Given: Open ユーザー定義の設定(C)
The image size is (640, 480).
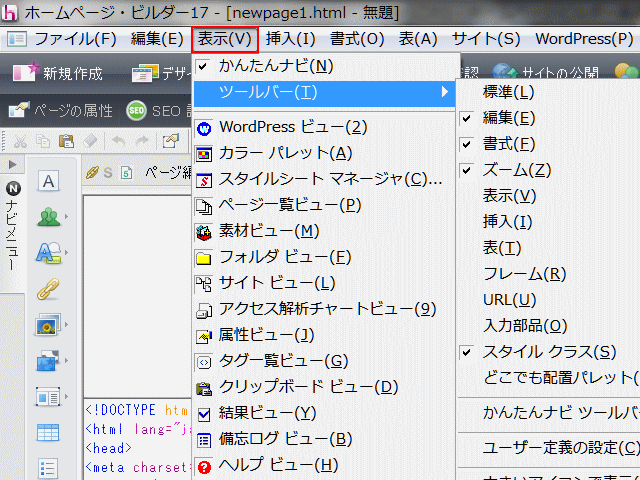Looking at the screenshot, I should [549, 449].
